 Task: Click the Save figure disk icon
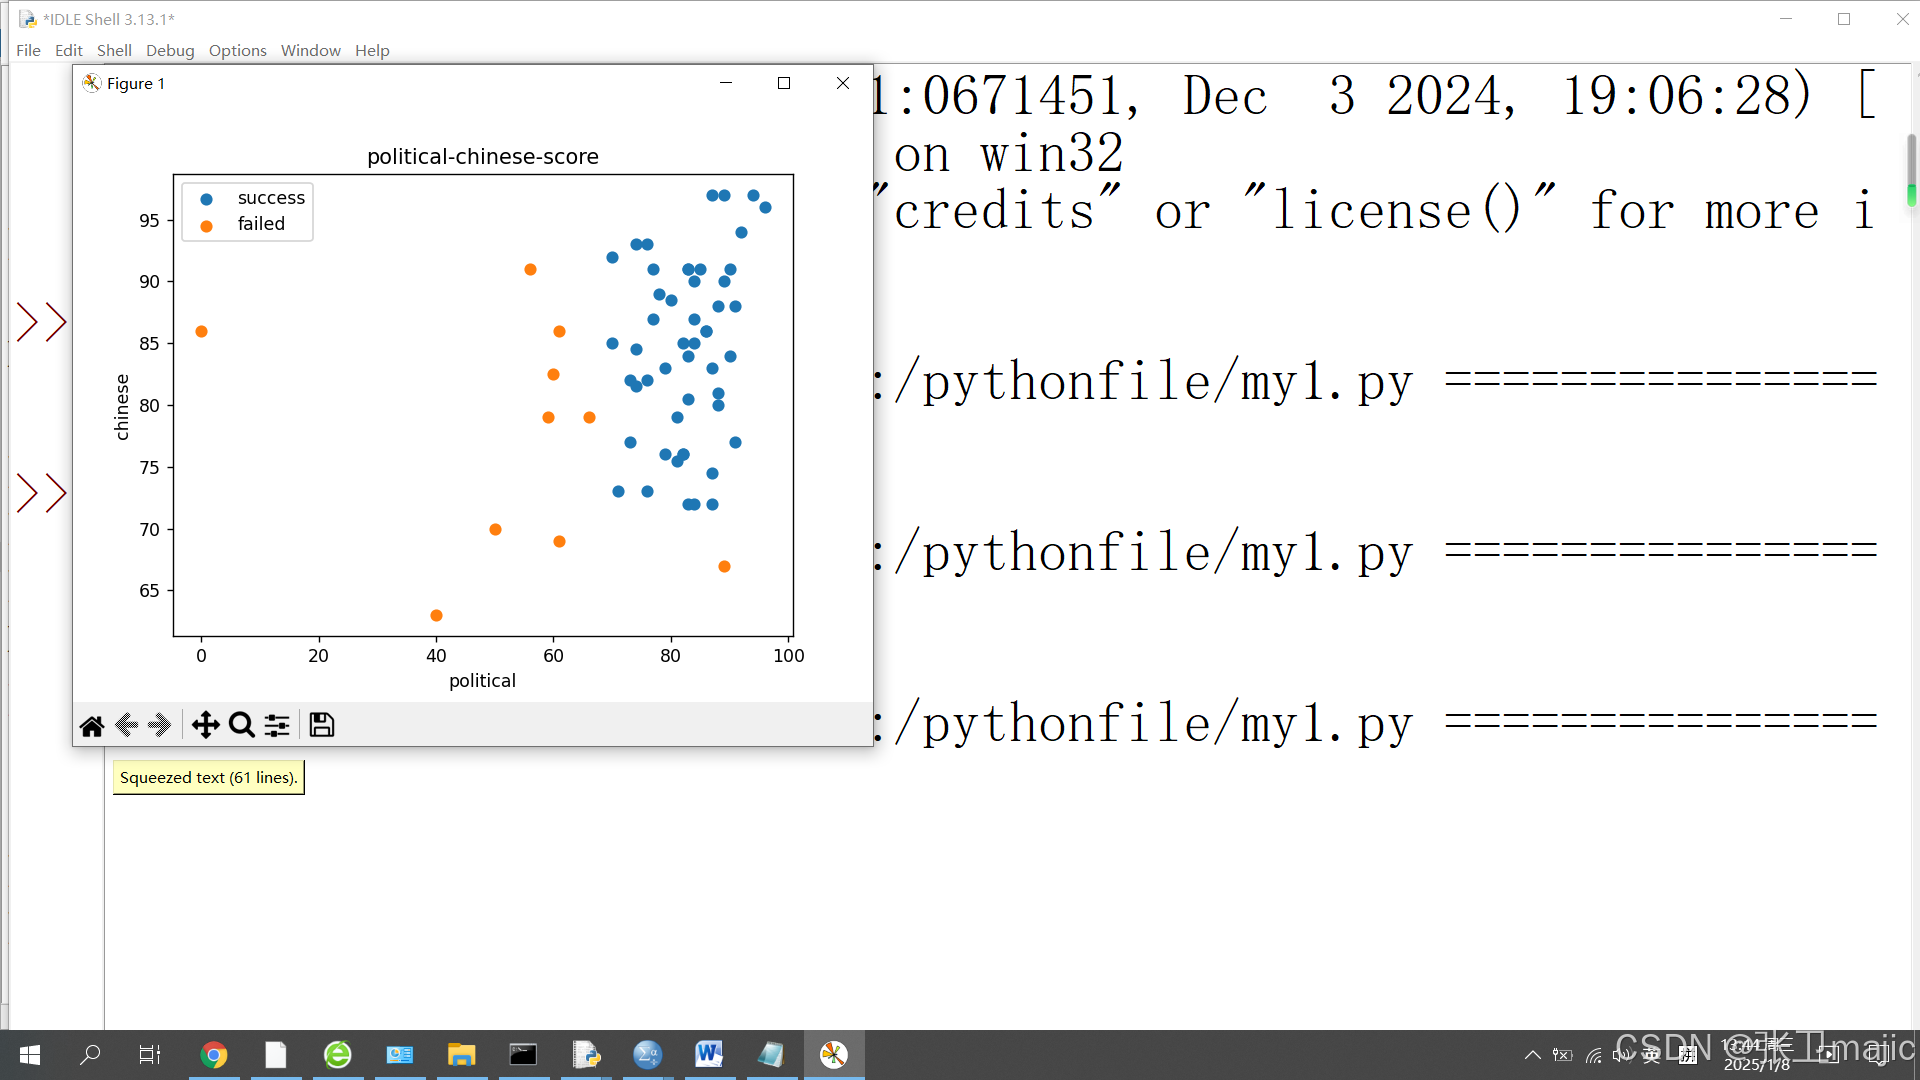322,726
